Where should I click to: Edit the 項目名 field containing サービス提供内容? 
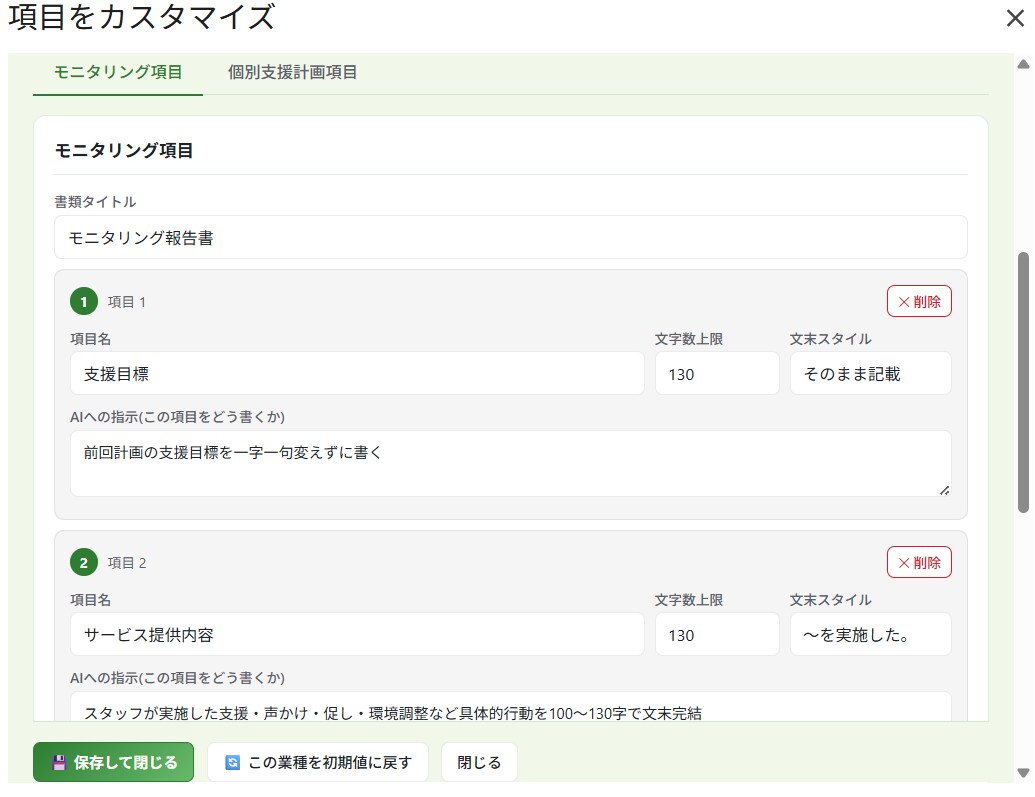[x=357, y=634]
